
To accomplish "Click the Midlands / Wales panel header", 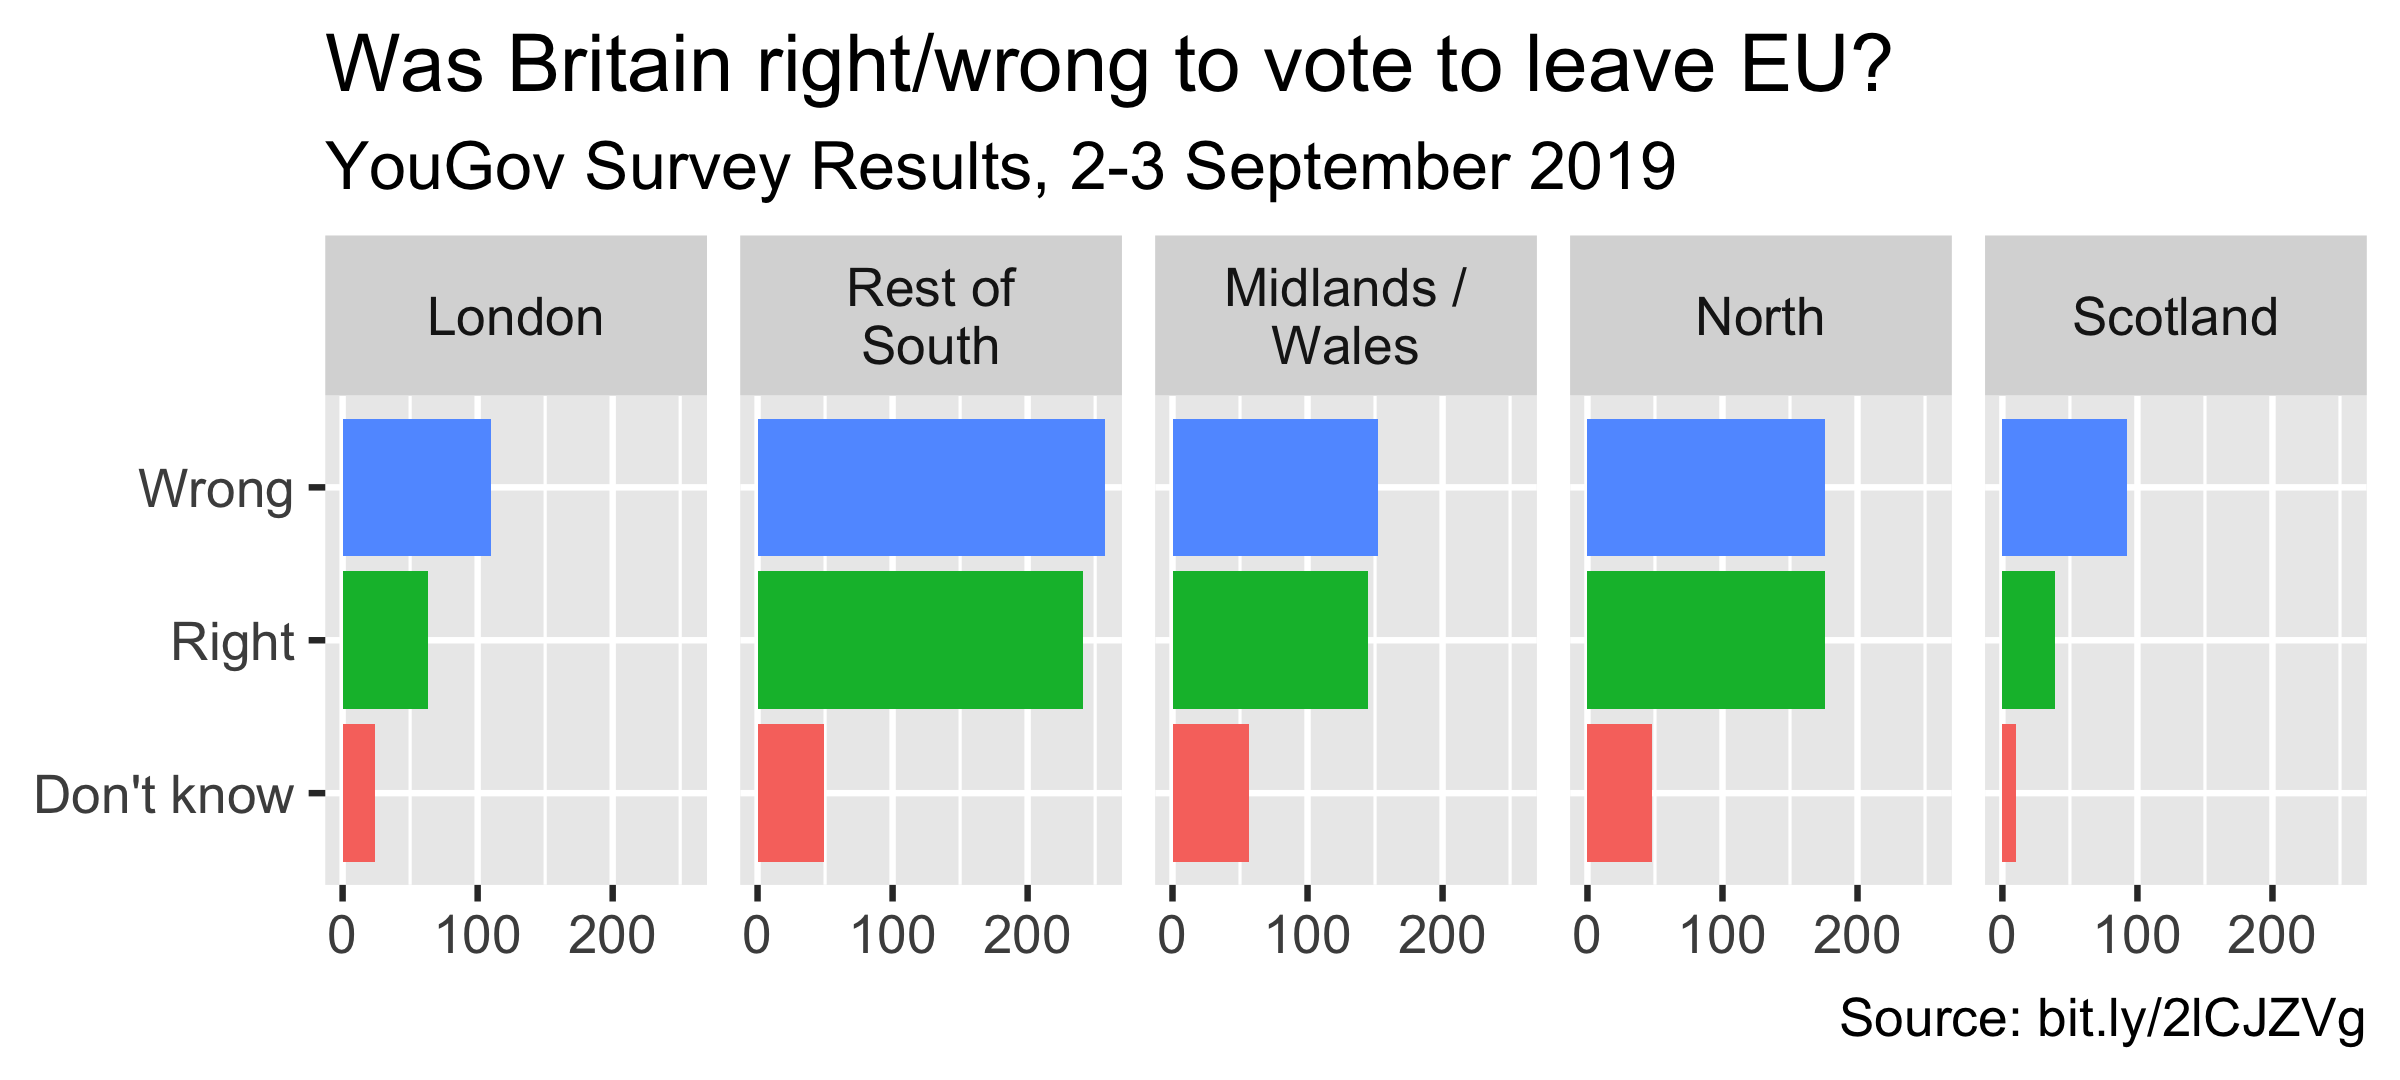I will point(1345,316).
